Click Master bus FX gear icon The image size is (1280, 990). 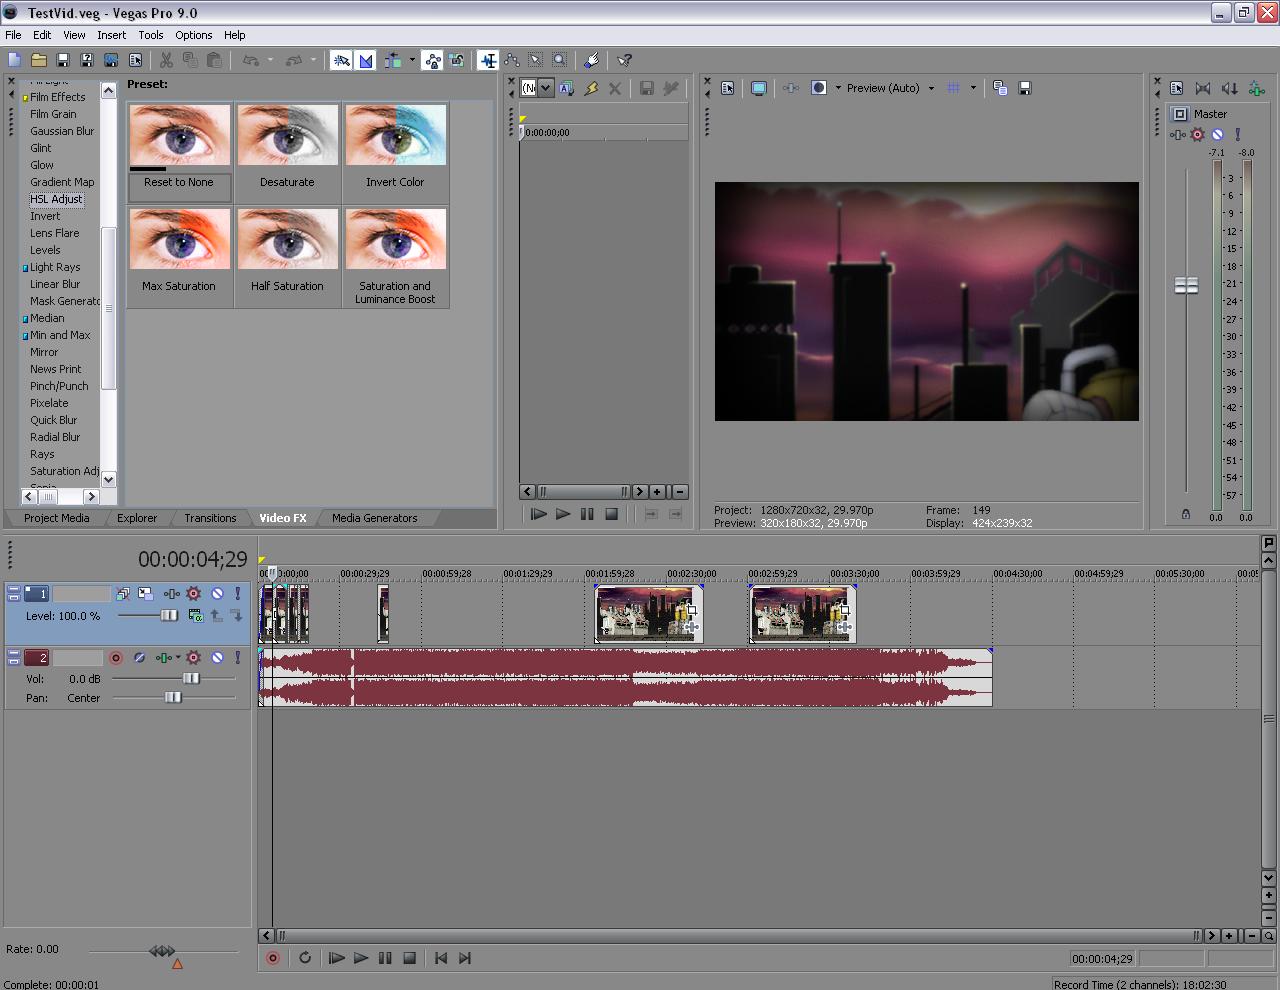(x=1198, y=134)
